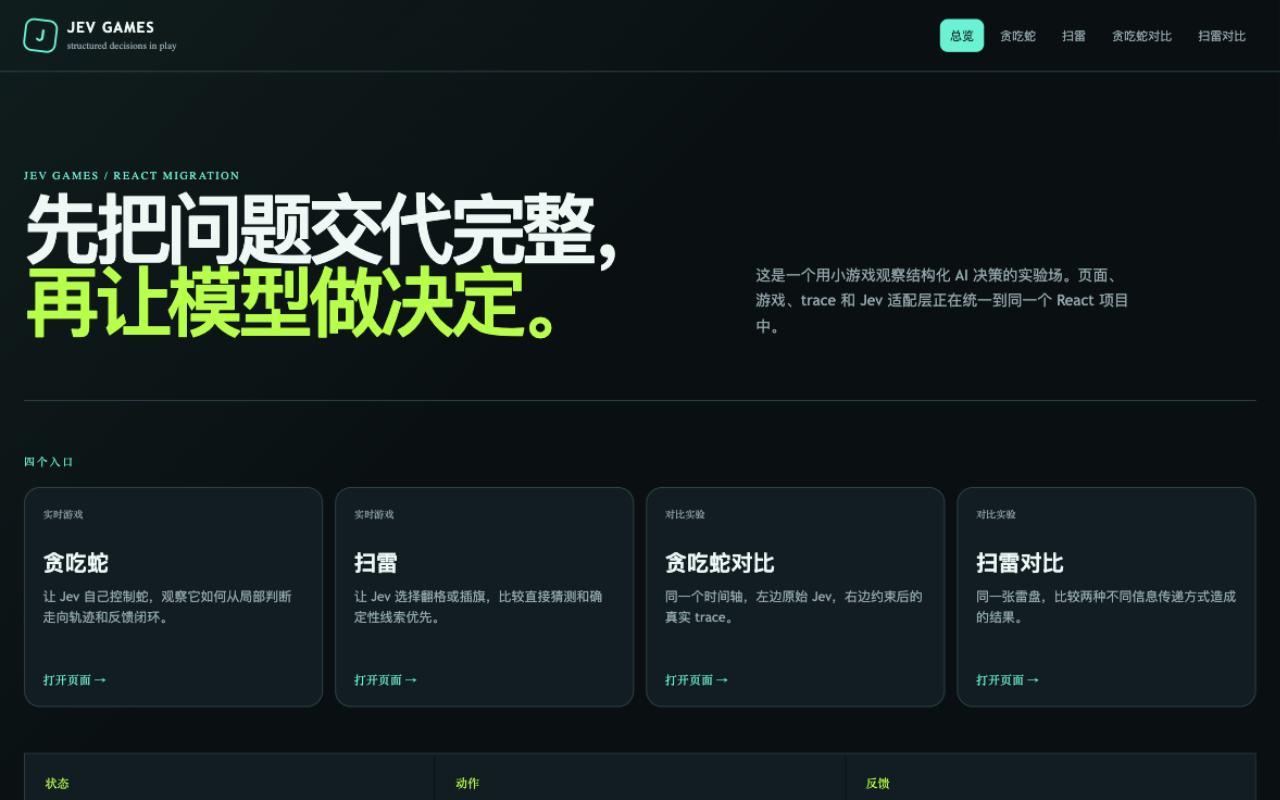Click the 贪吃蛇对比 description about 同一个时间轴
This screenshot has width=1280, height=800.
pyautogui.click(x=794, y=607)
